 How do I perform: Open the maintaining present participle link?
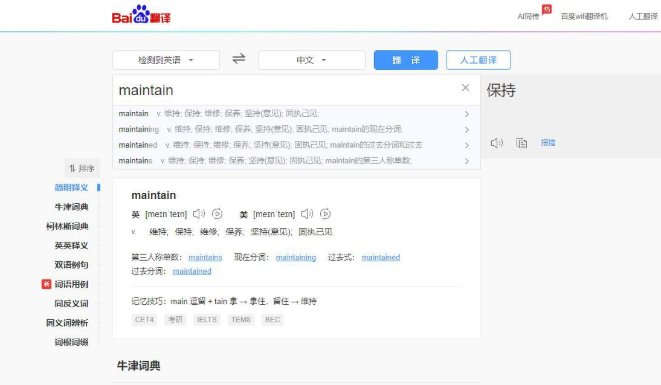pyautogui.click(x=296, y=257)
